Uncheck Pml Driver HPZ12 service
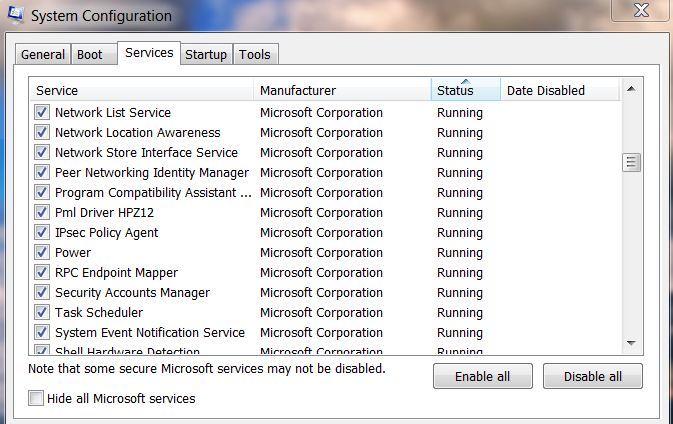Screen dimensions: 673x424 pos(42,213)
